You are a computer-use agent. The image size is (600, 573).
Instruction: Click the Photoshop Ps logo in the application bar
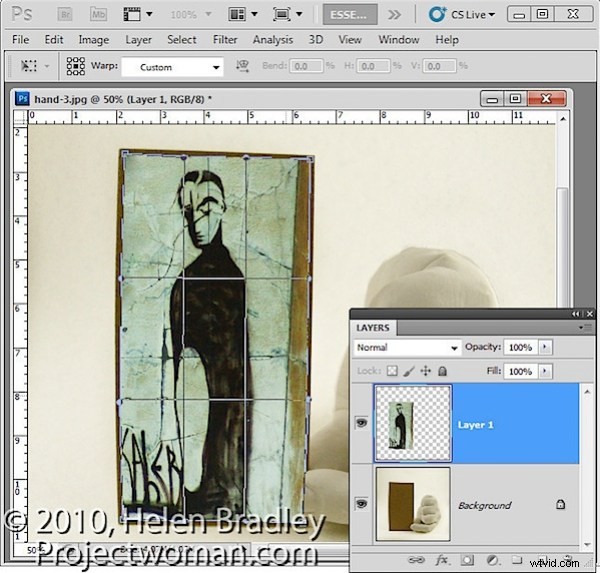coord(22,15)
